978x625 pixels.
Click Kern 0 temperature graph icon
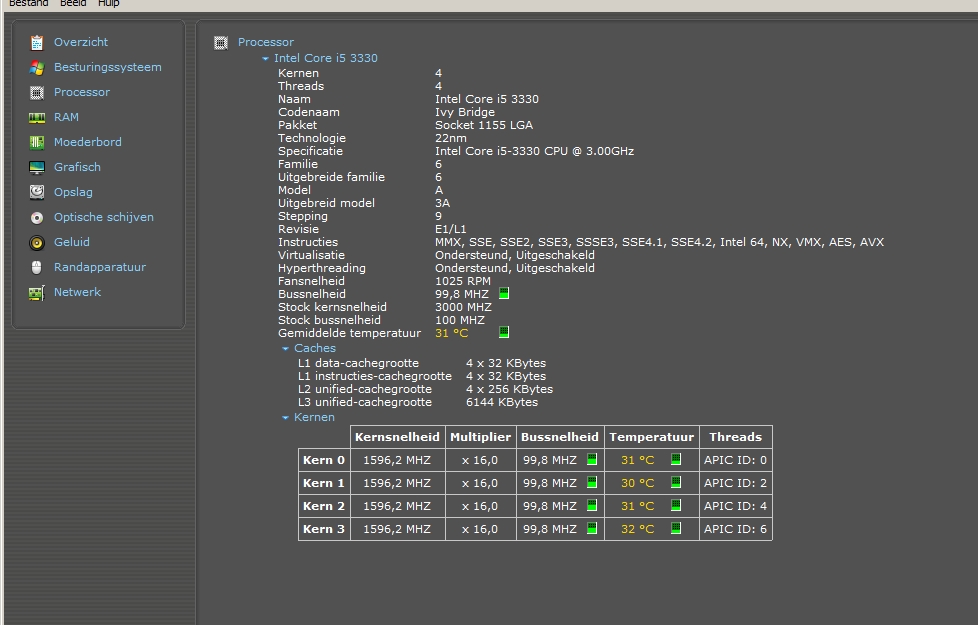point(675,459)
